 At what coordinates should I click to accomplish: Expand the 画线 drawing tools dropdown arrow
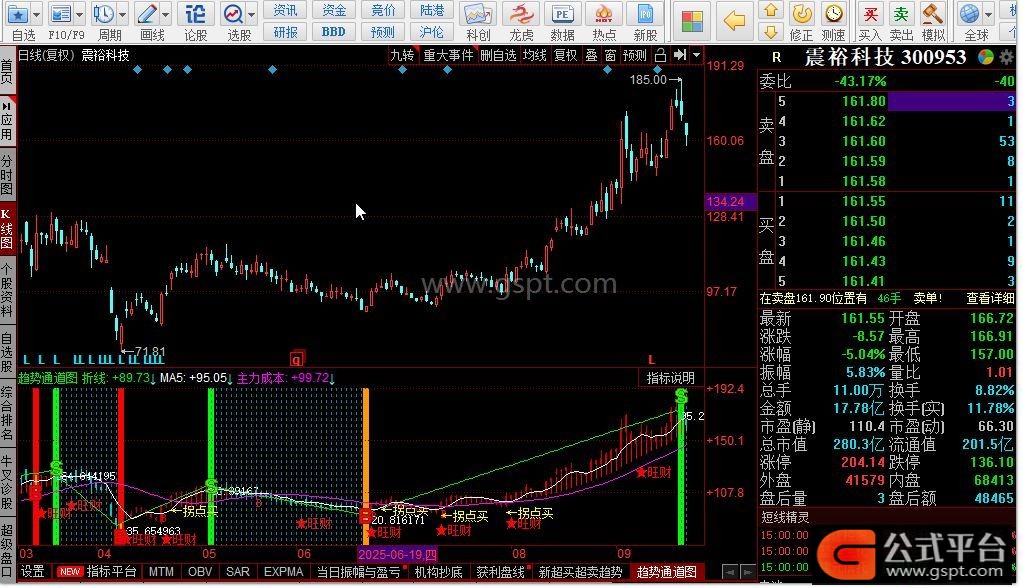tap(166, 14)
